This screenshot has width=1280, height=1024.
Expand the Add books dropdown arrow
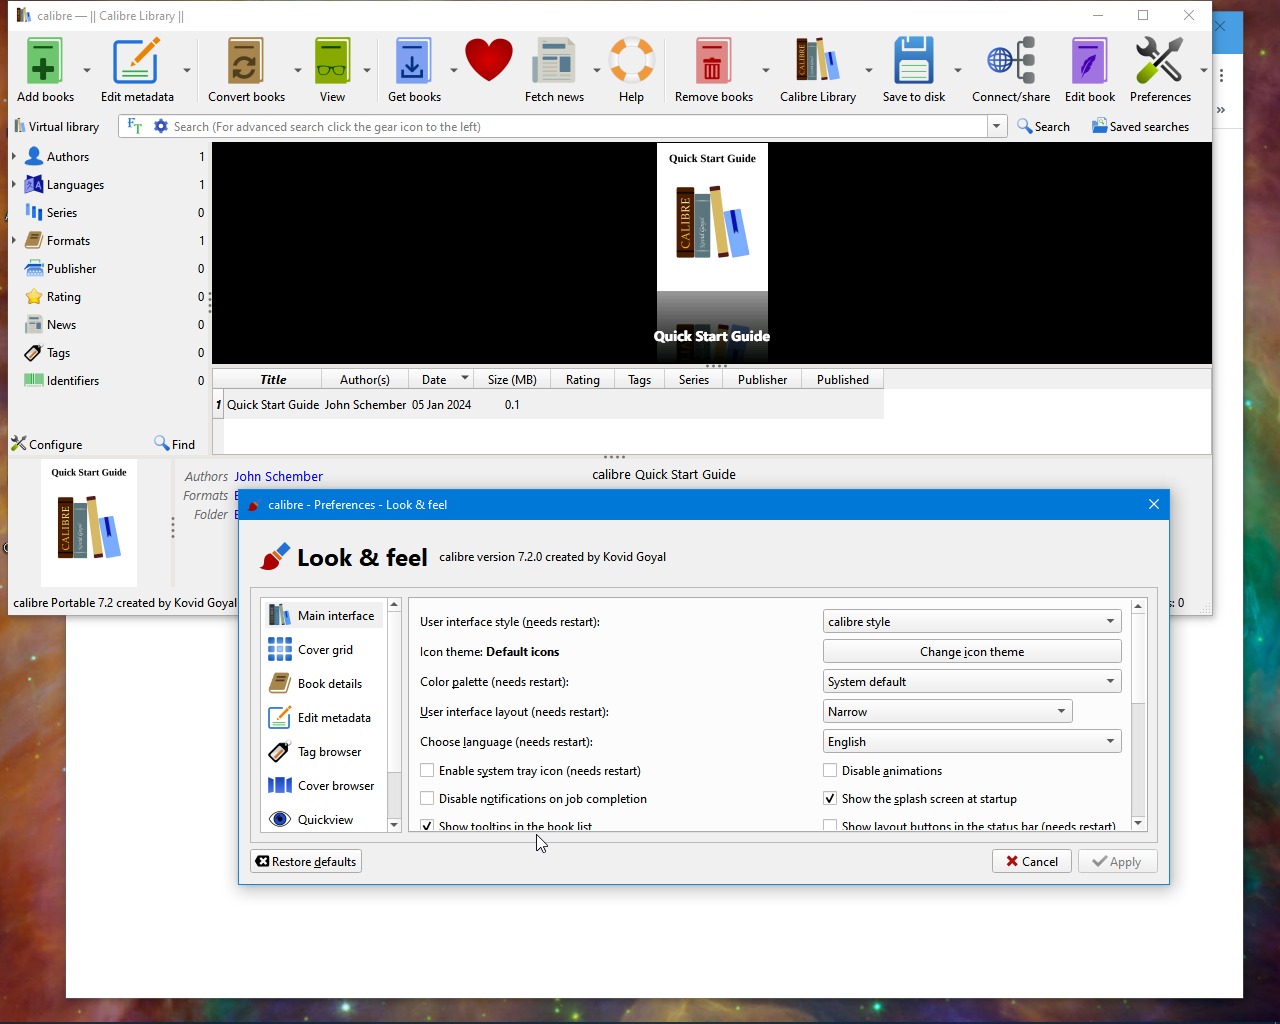[x=87, y=70]
